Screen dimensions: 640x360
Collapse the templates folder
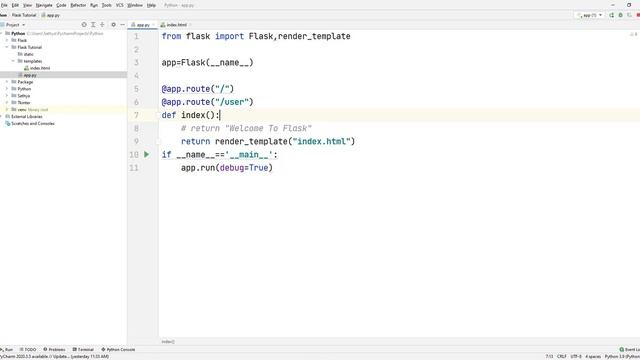point(13,61)
